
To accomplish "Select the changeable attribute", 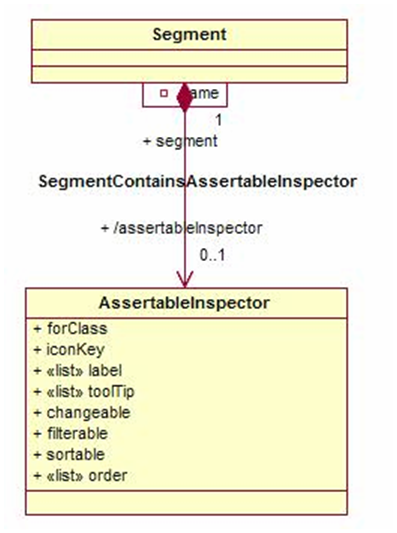I will pyautogui.click(x=82, y=413).
